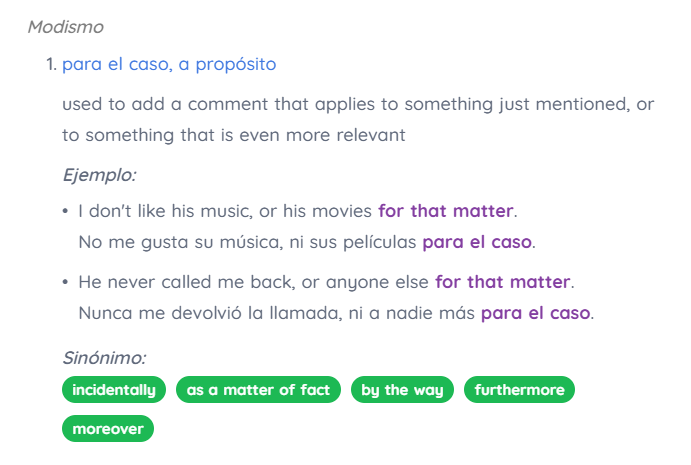Click the phrase "to something that is even more relevant"
The image size is (691, 465).
point(233,135)
